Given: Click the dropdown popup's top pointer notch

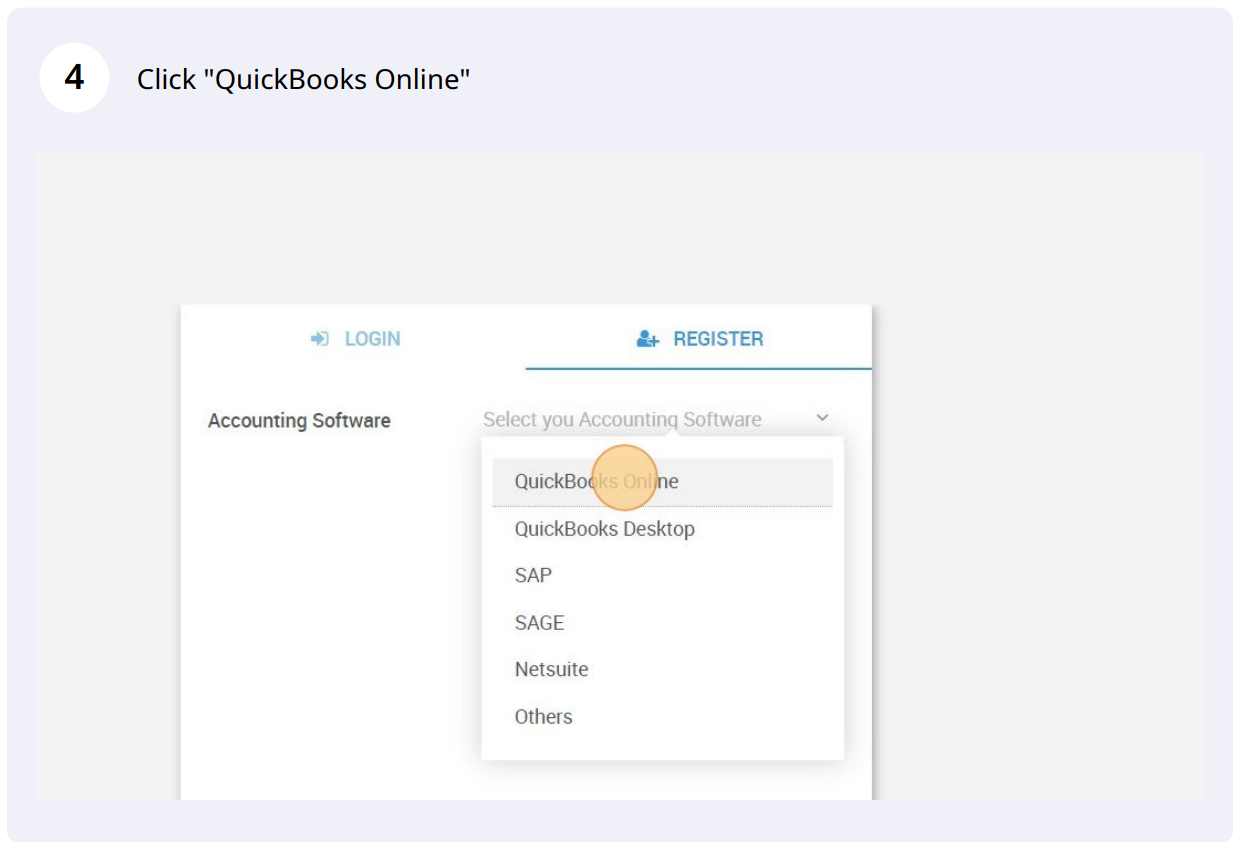Looking at the screenshot, I should tap(673, 432).
